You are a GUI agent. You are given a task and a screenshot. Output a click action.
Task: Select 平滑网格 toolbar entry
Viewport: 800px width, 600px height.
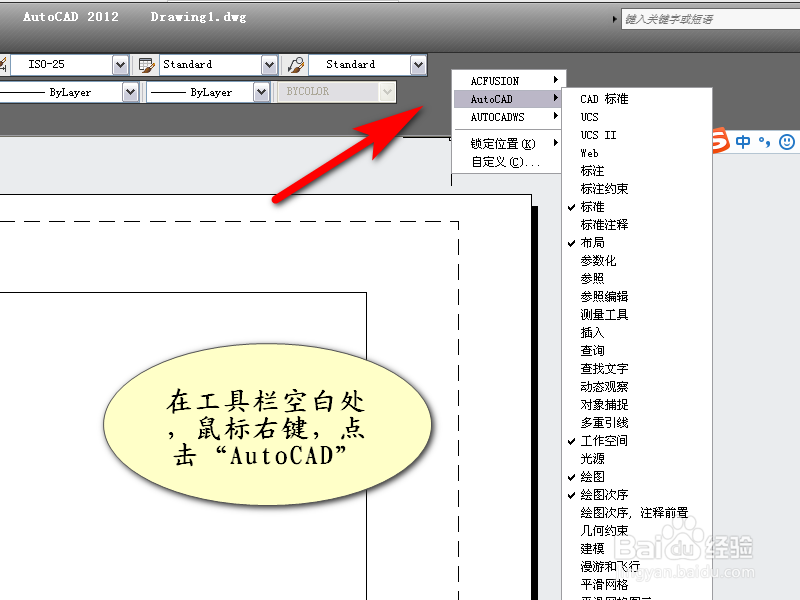pos(637,584)
